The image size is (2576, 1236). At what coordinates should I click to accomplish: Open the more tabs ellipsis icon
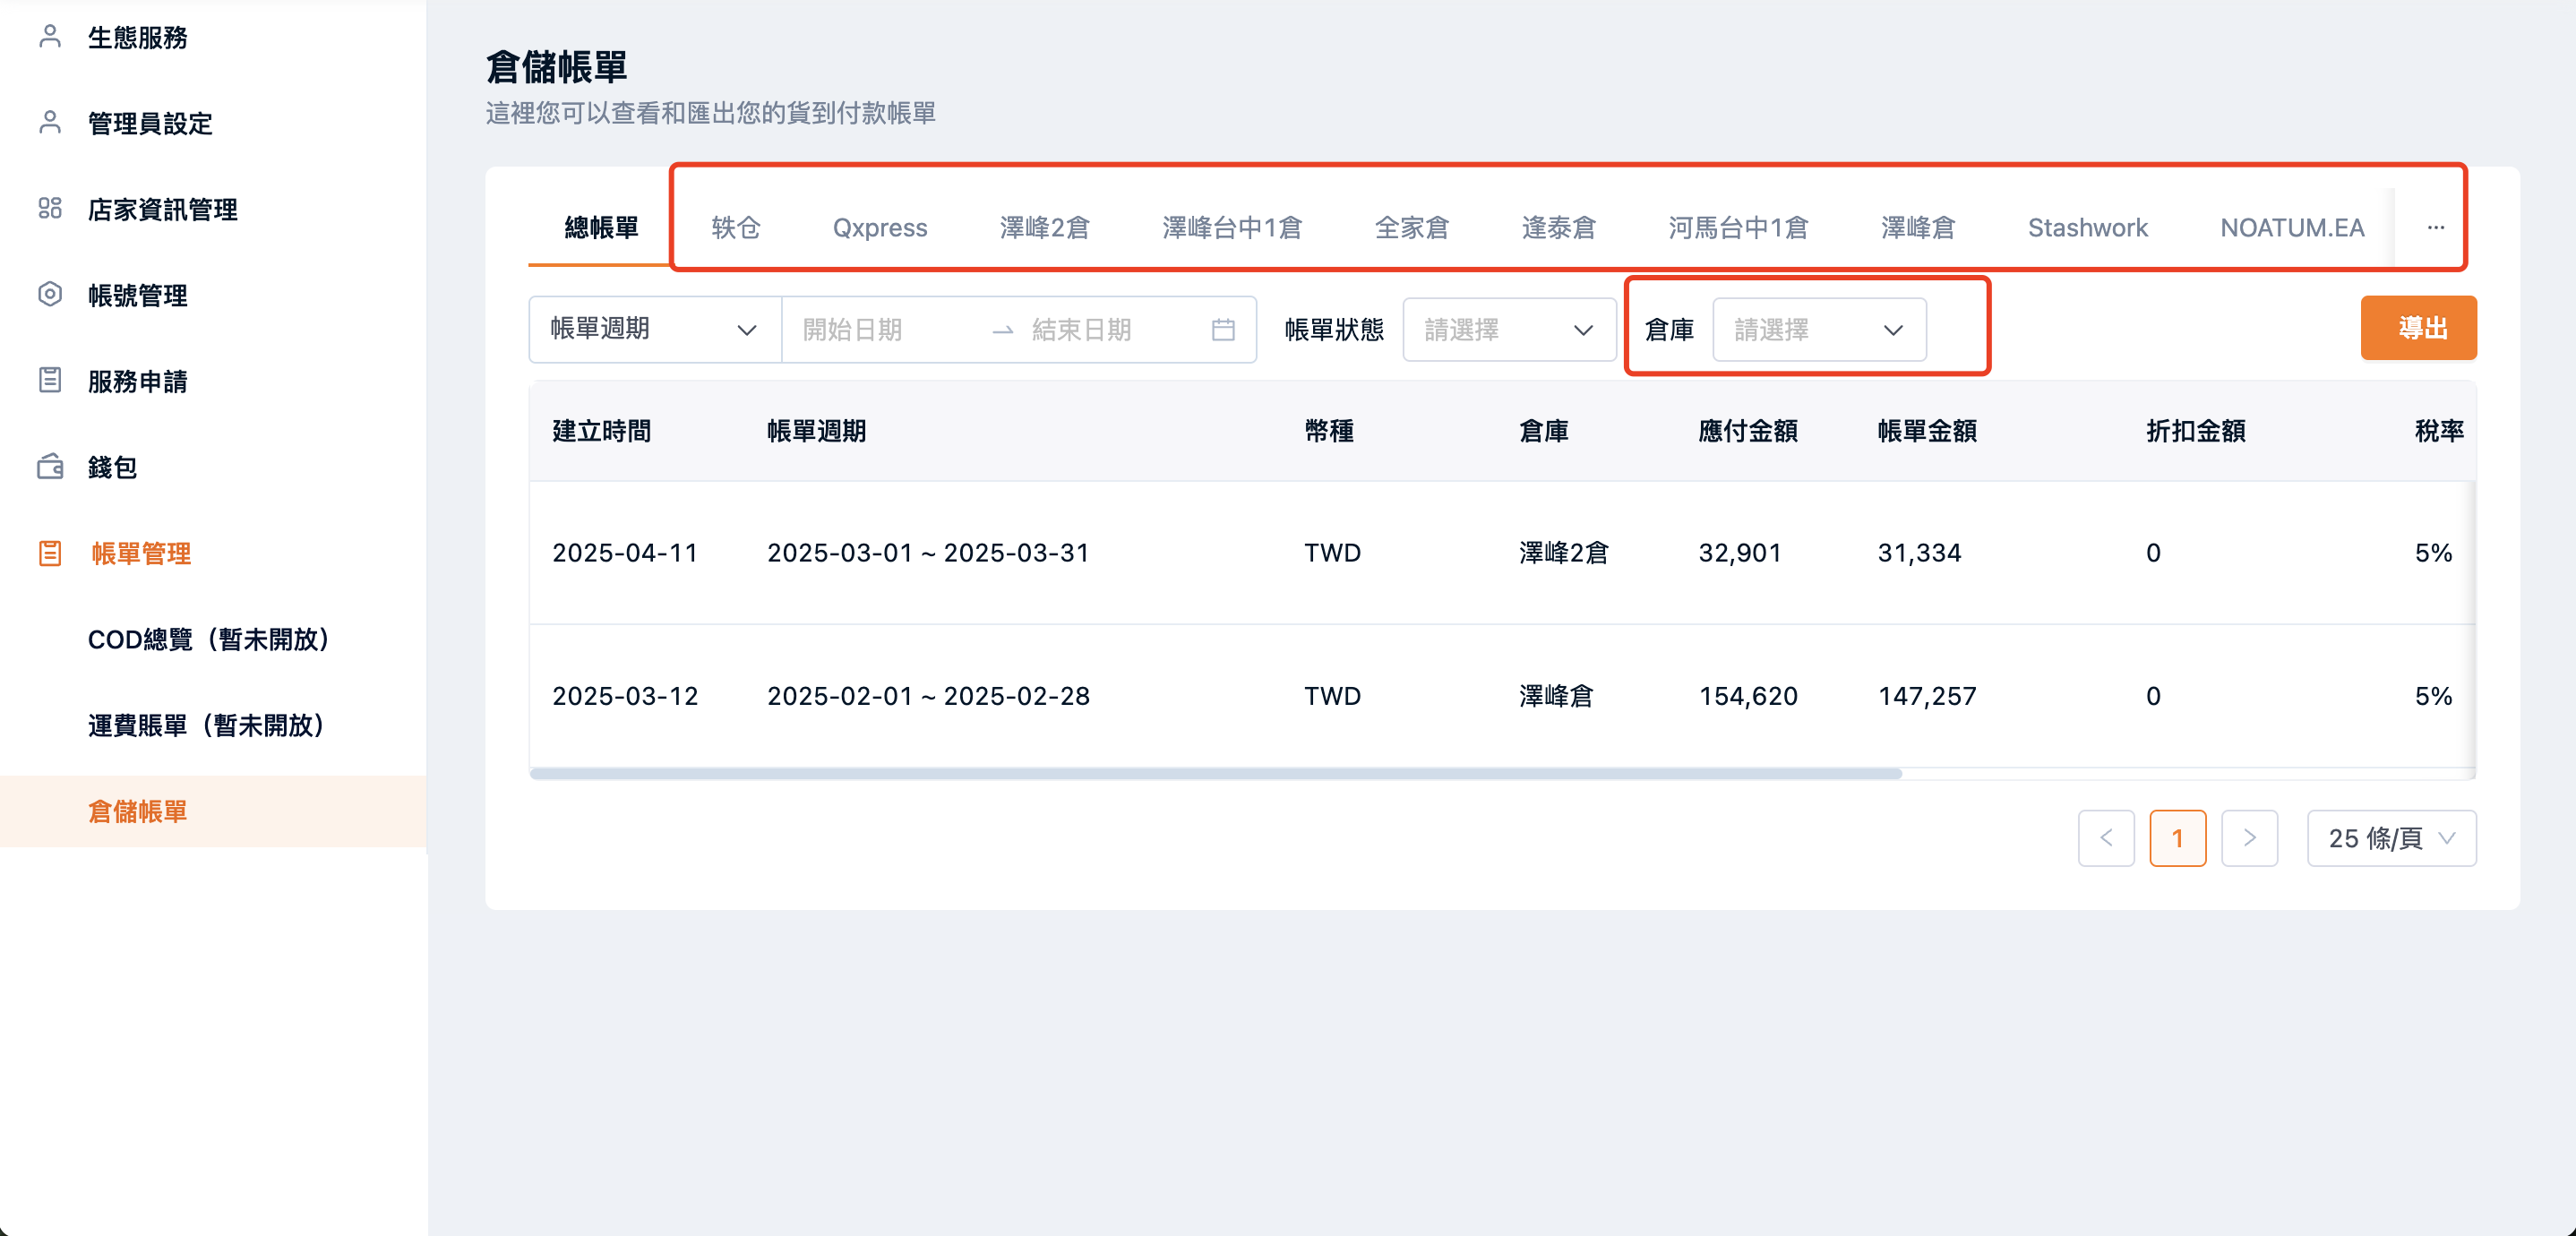[2435, 228]
